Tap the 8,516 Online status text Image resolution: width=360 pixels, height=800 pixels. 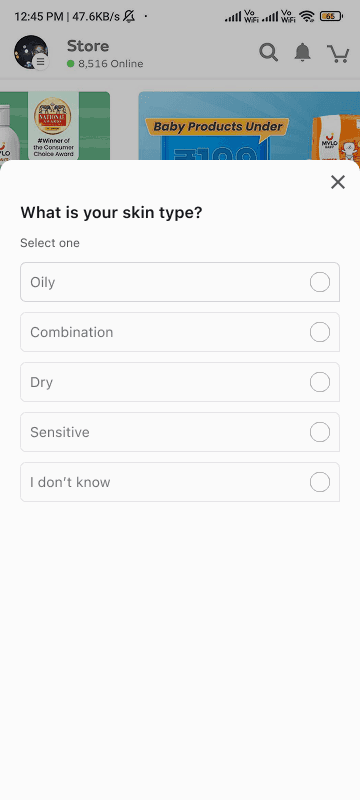(x=110, y=64)
